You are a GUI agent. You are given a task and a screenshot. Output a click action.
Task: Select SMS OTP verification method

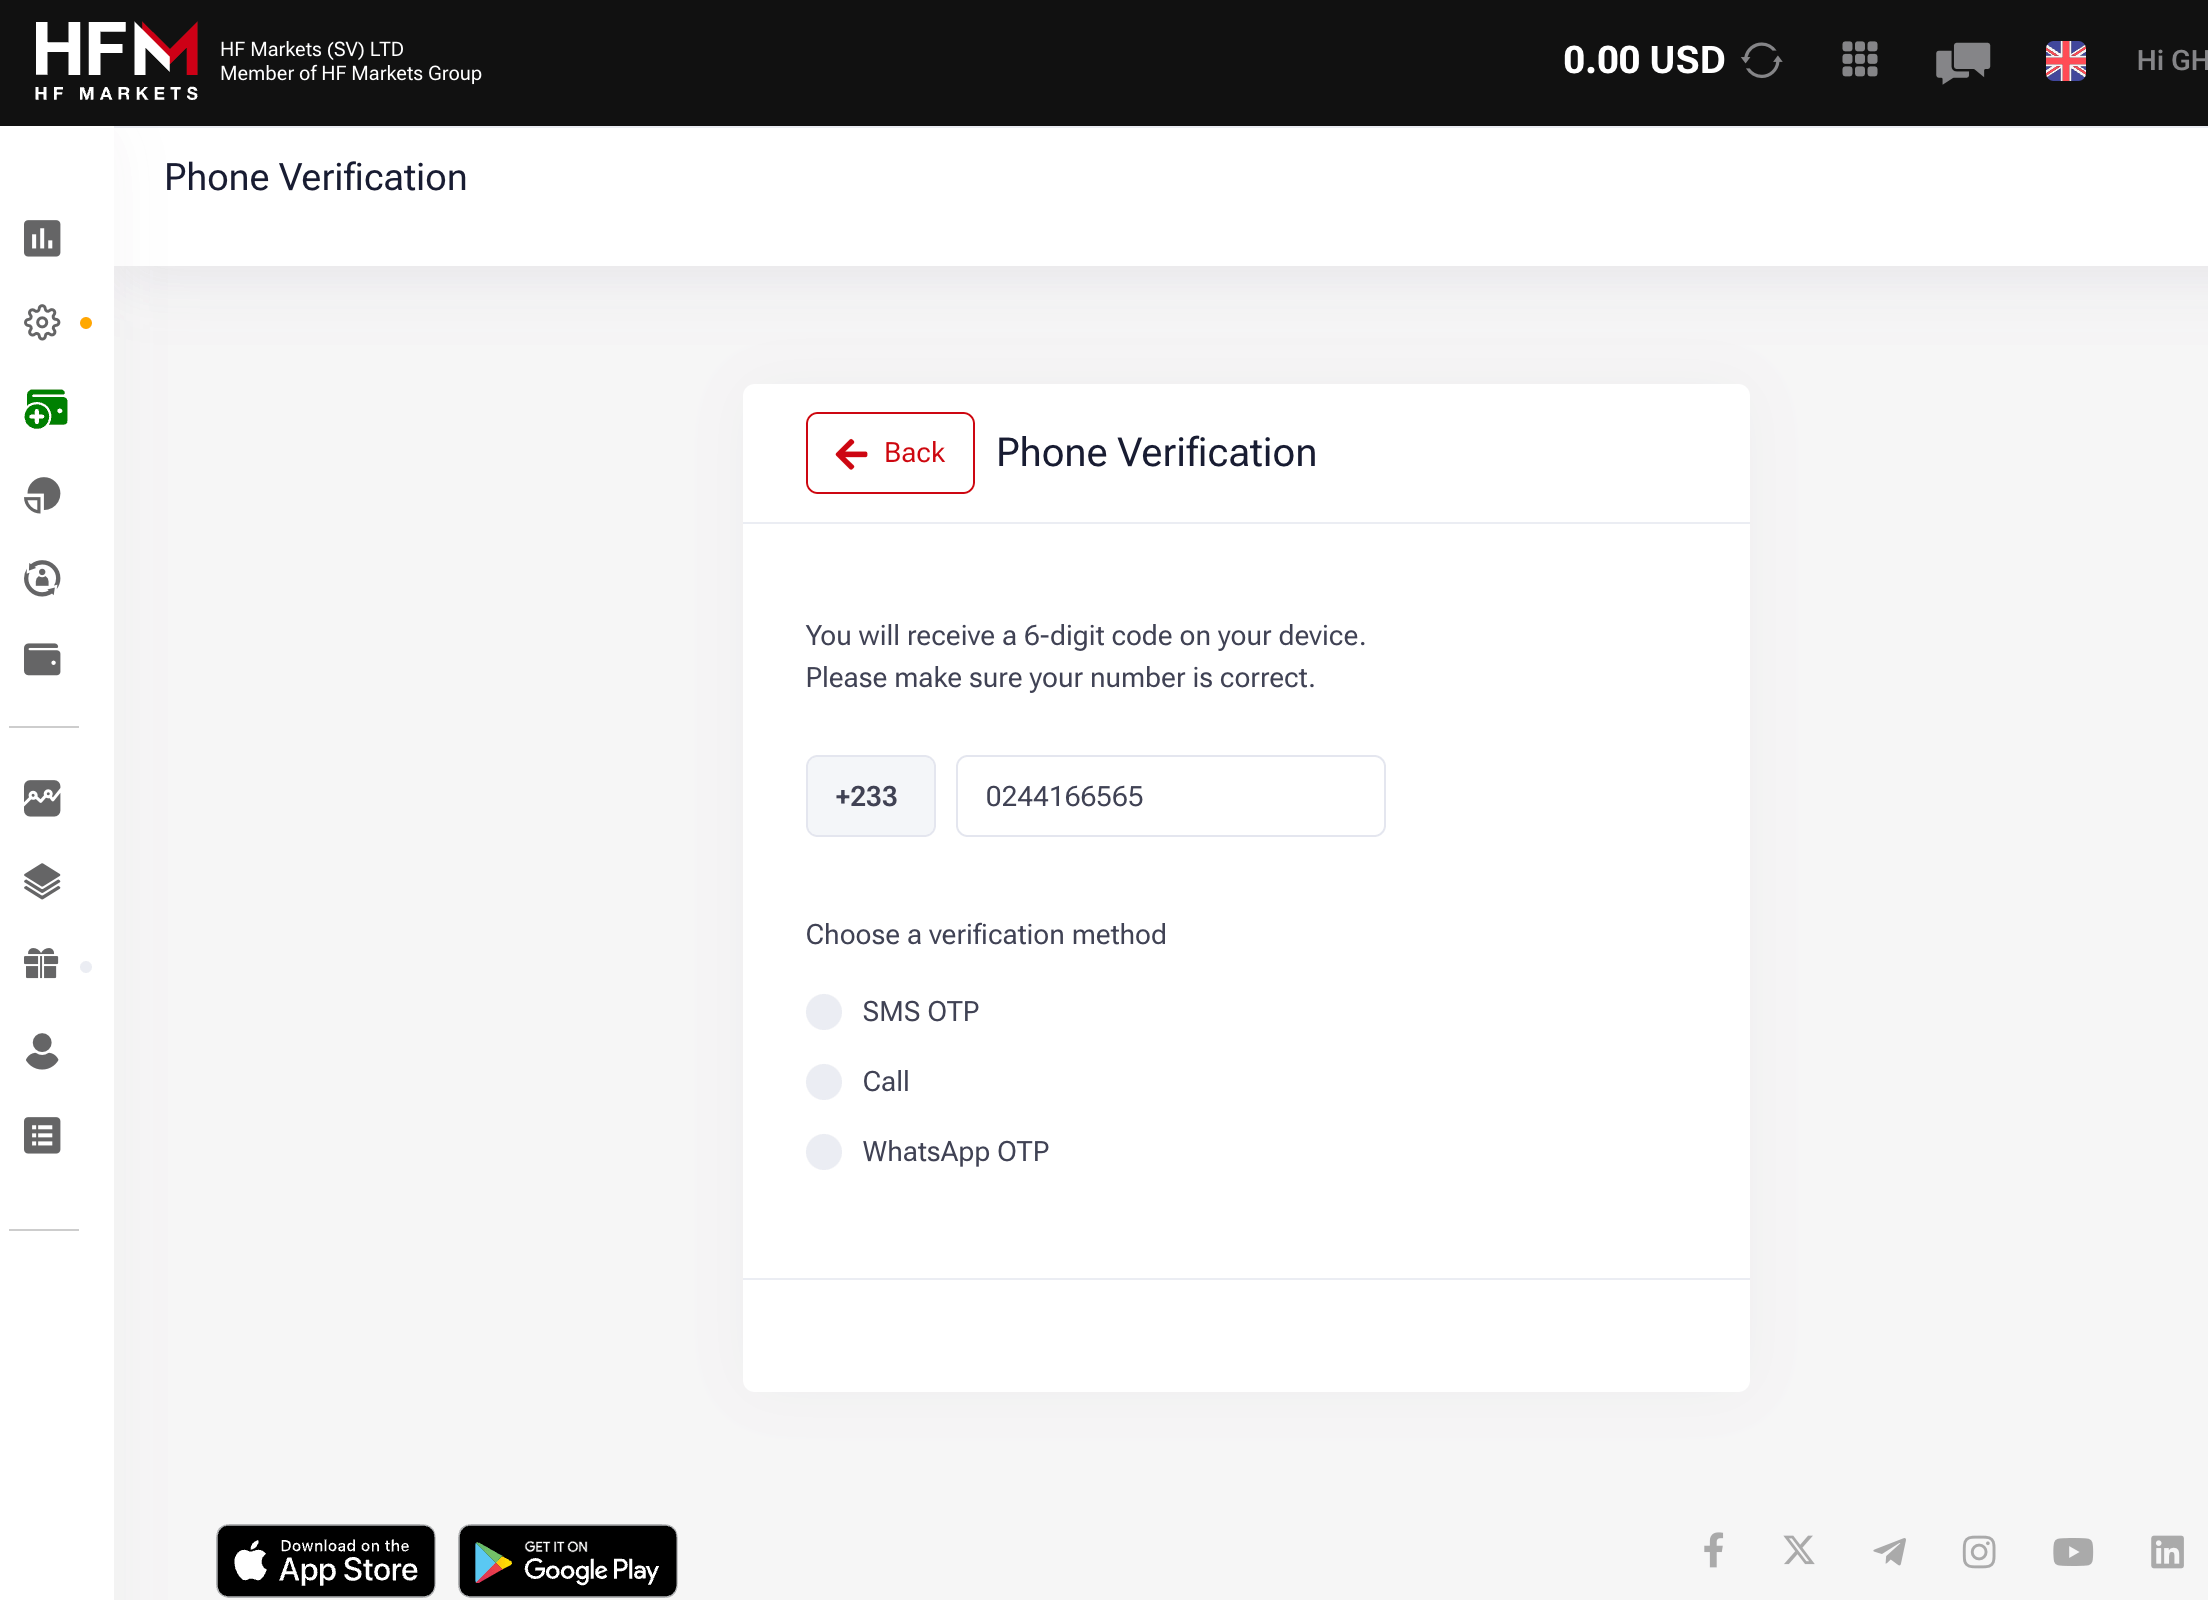coord(825,1010)
